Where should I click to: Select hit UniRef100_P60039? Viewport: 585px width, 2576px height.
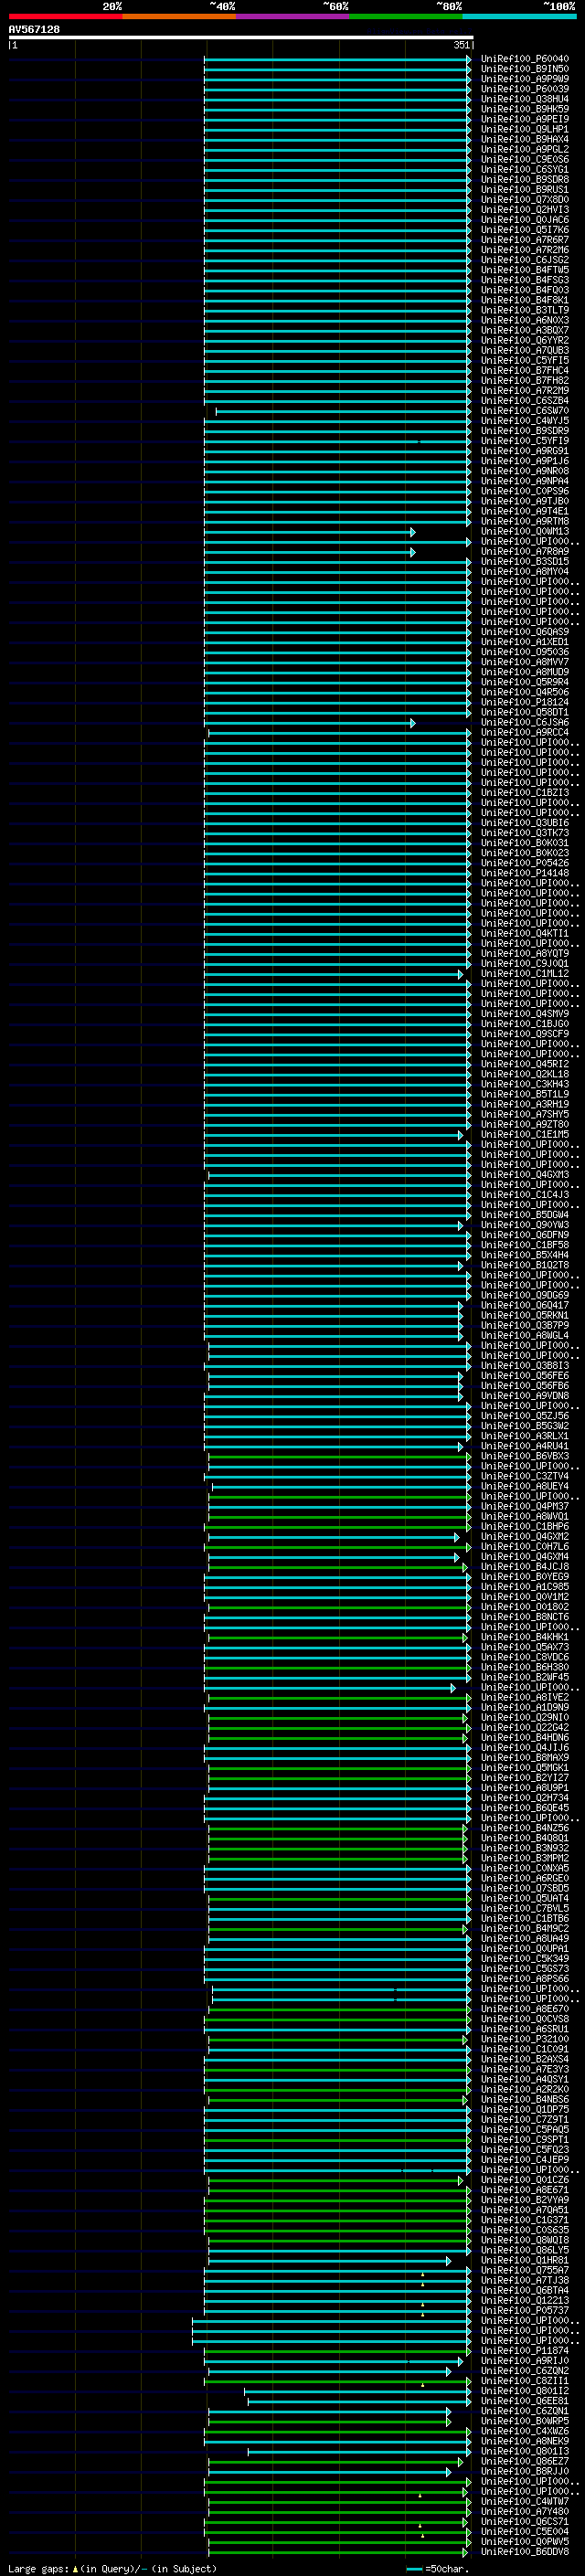[524, 89]
